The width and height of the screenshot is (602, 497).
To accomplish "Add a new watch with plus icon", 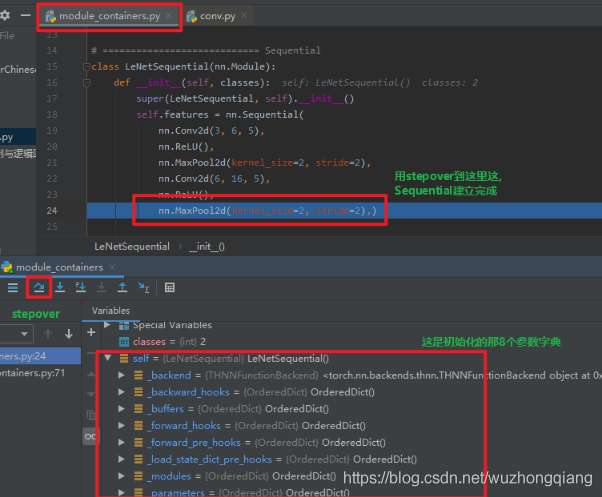I will coord(91,332).
